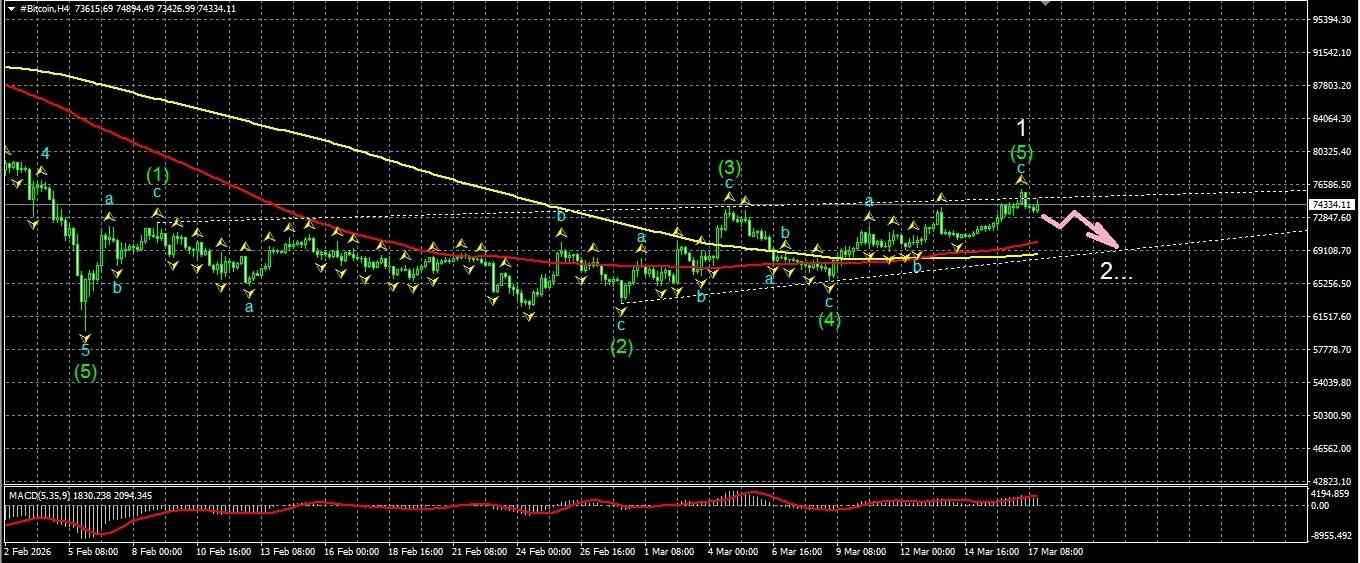Viewport: 1360px width, 563px height.
Task: Click the gray chart shift triangle at top
Action: [1047, 4]
